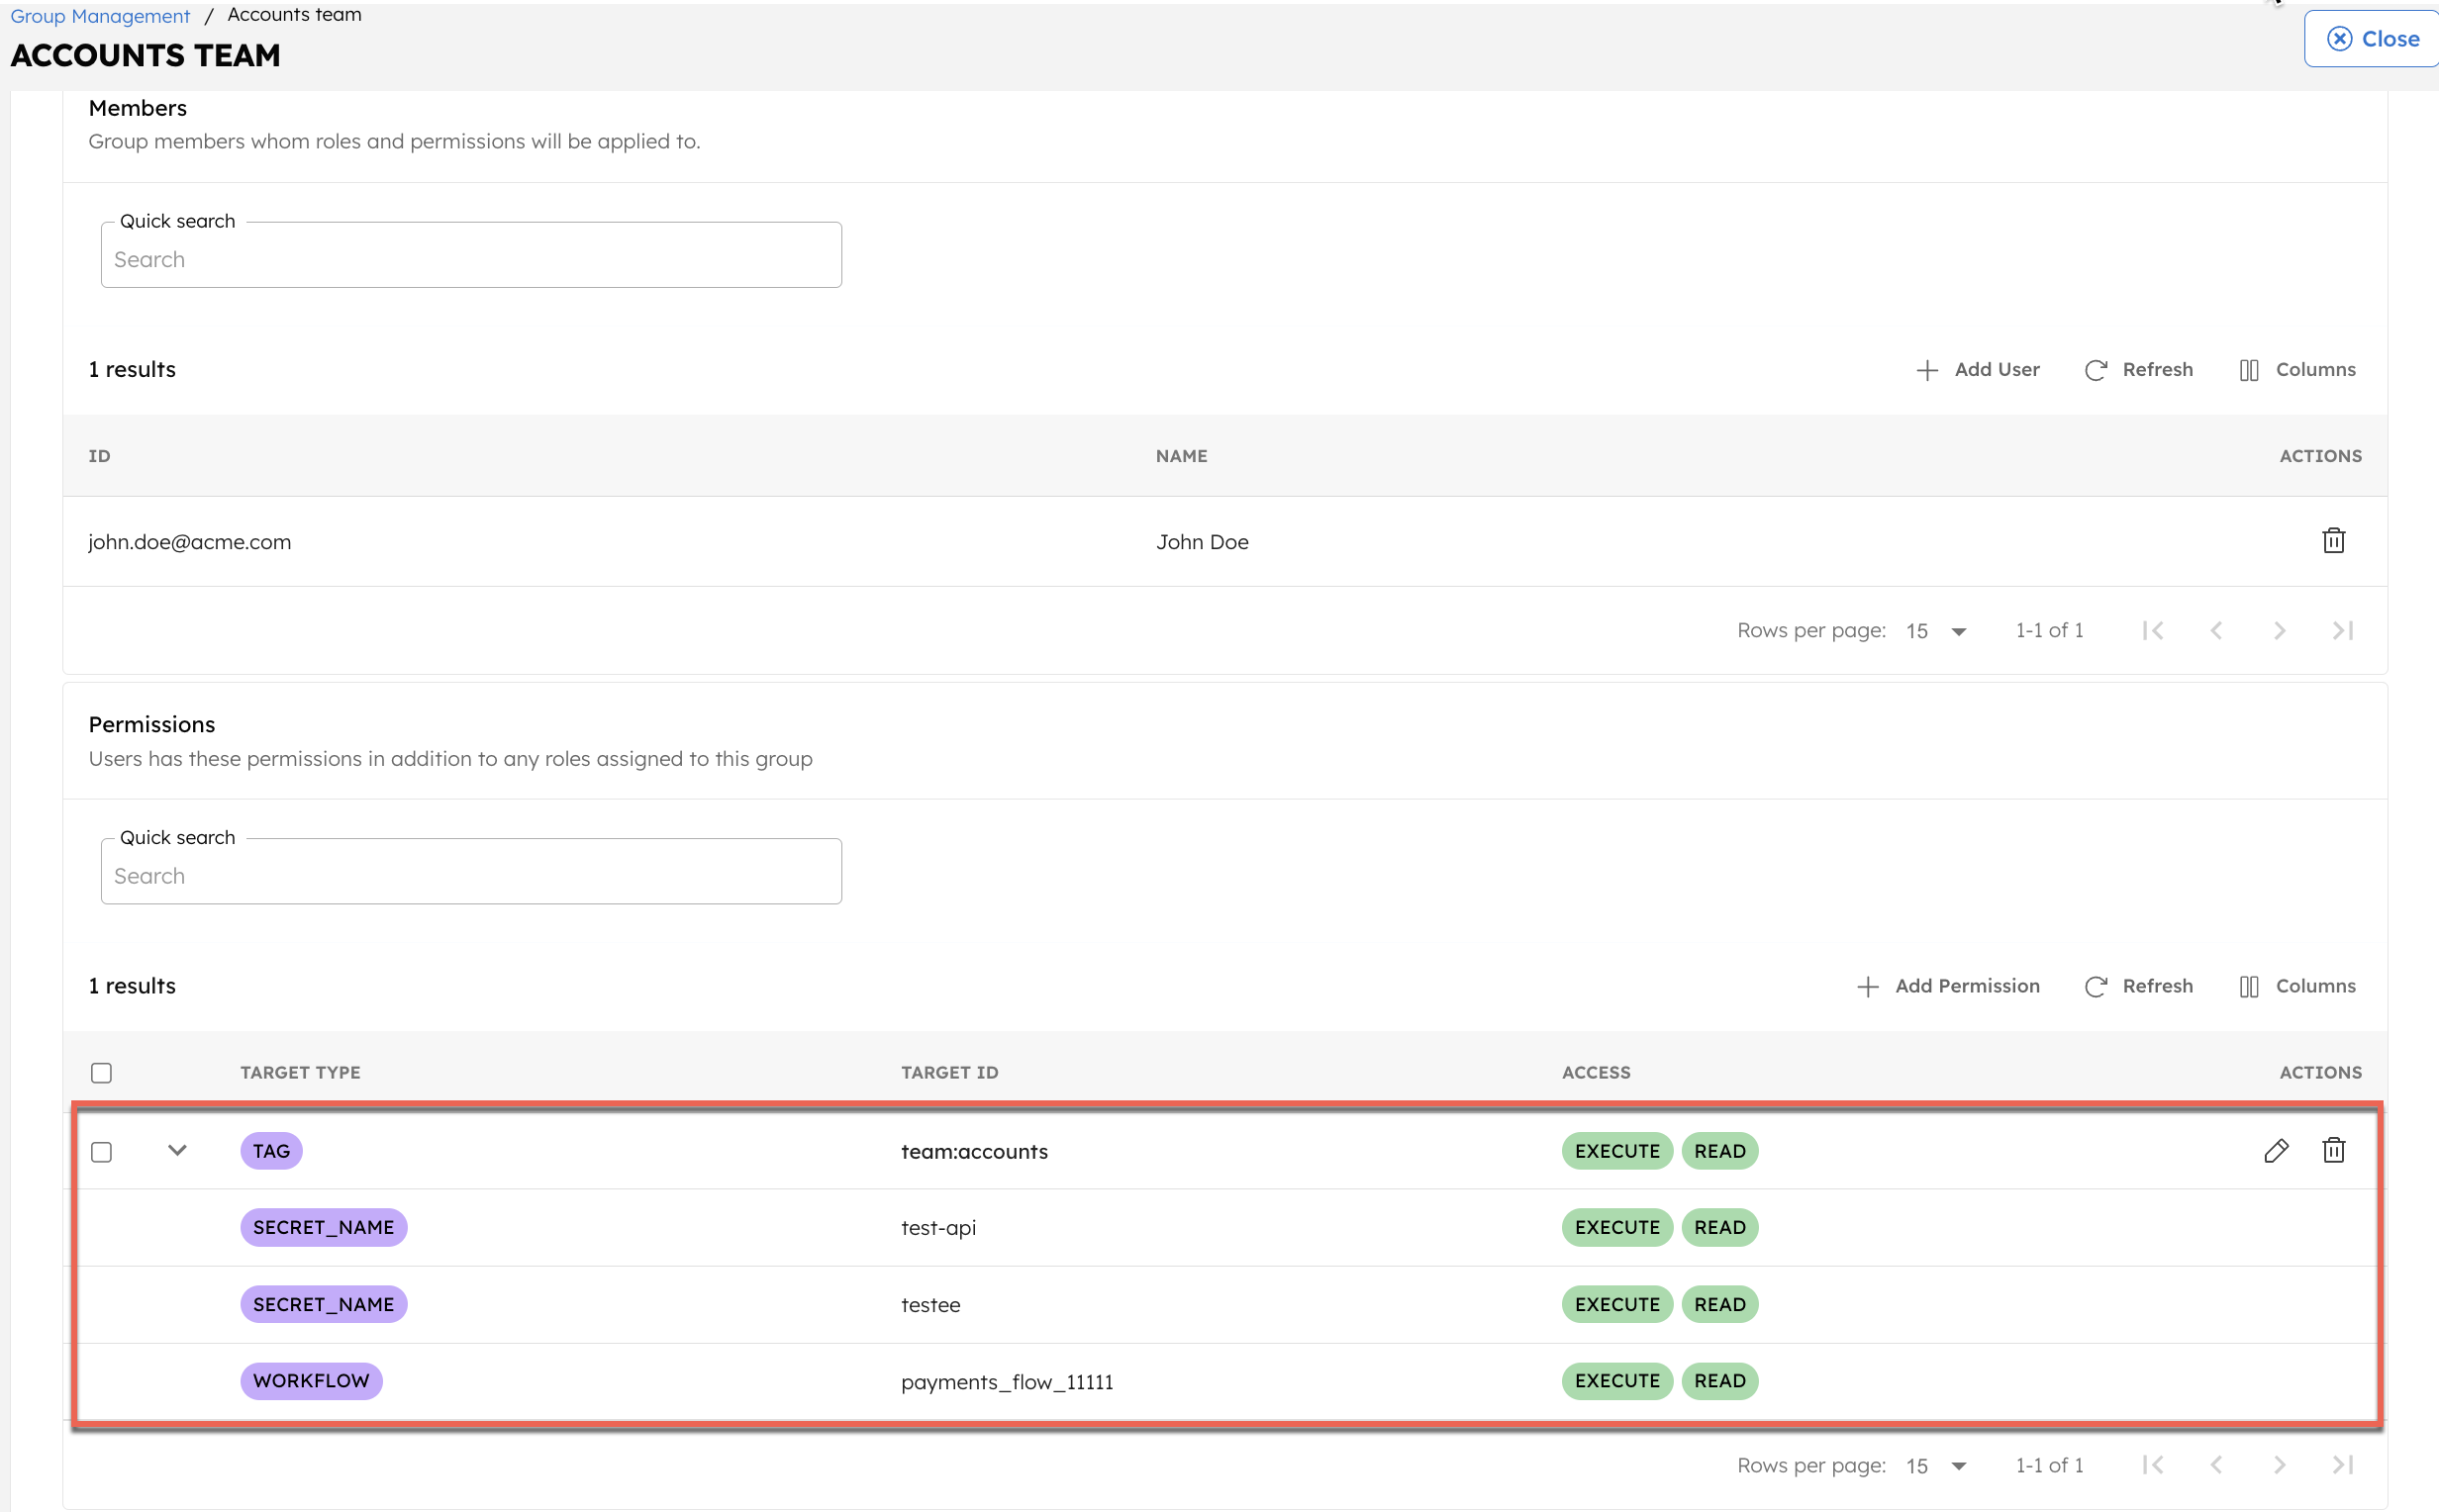Go to first page of Members table

(x=2153, y=631)
